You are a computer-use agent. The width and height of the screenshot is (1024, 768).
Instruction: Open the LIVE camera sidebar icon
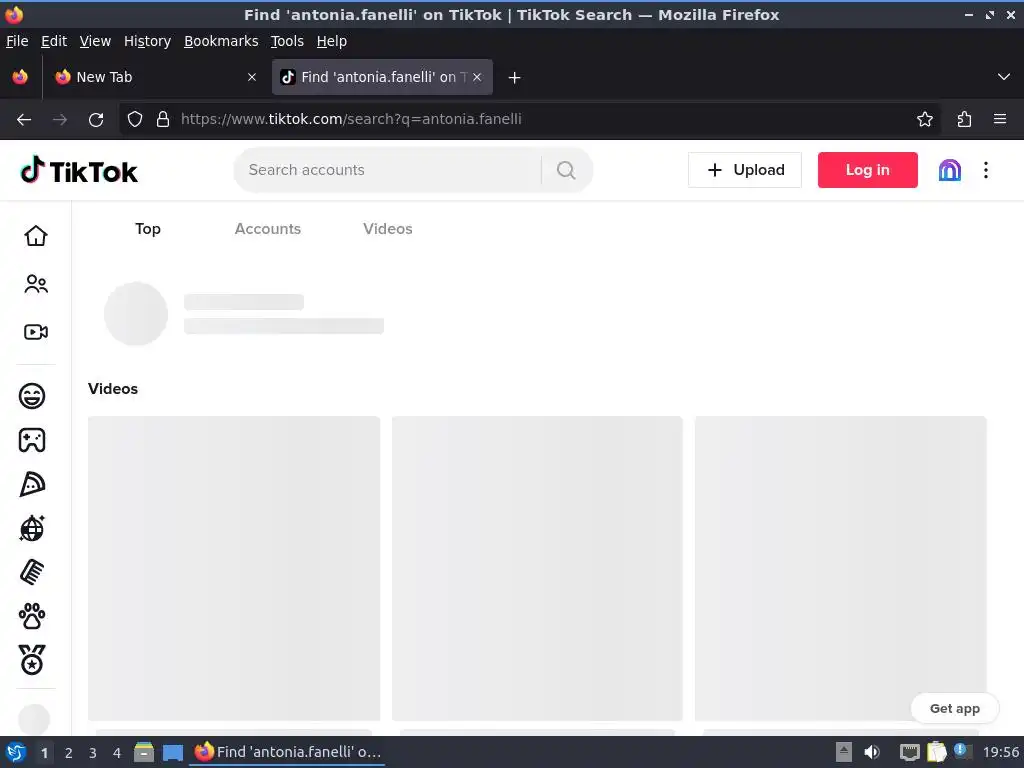click(36, 332)
